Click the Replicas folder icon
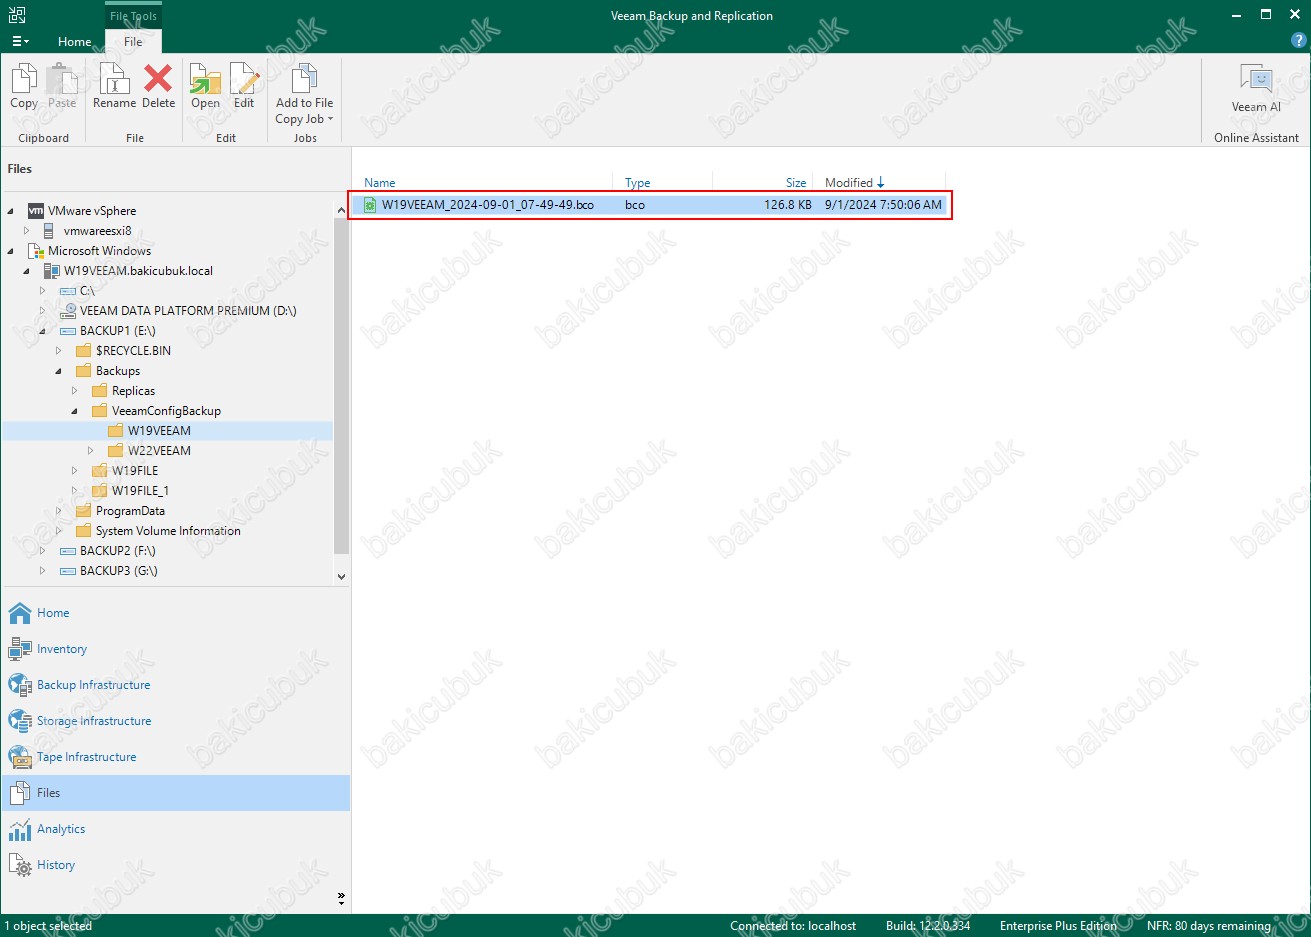 coord(100,391)
